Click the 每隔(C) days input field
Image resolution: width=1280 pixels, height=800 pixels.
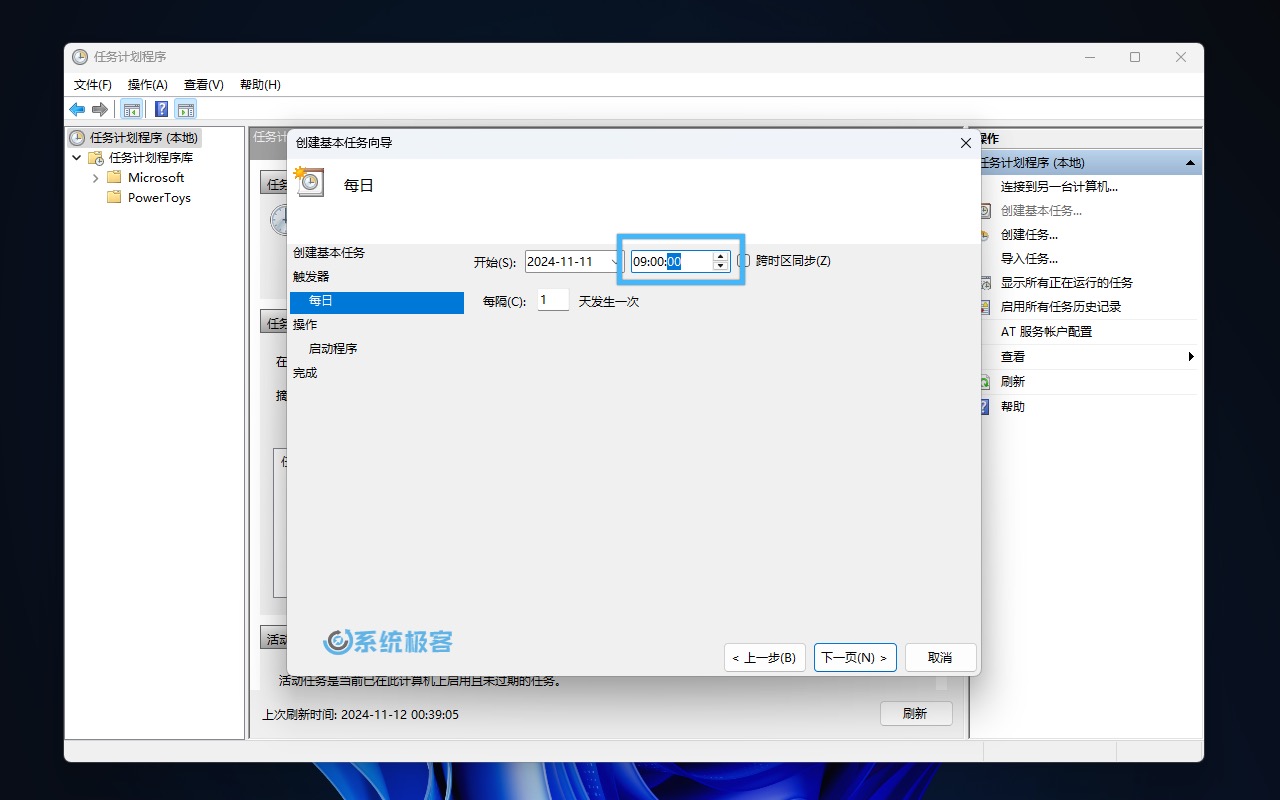pyautogui.click(x=553, y=300)
